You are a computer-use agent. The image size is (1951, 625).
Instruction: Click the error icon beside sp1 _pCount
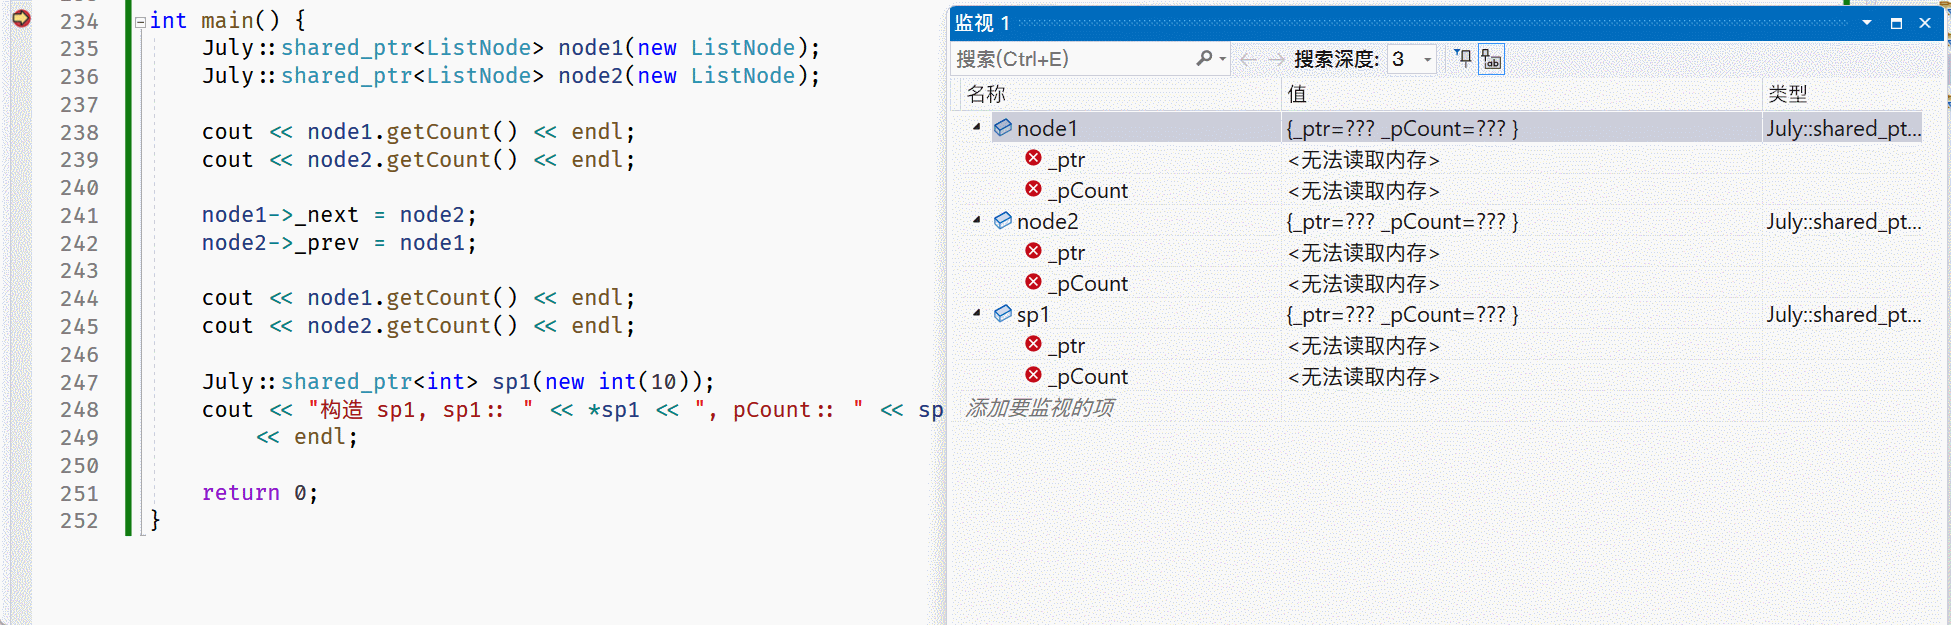tap(1034, 376)
